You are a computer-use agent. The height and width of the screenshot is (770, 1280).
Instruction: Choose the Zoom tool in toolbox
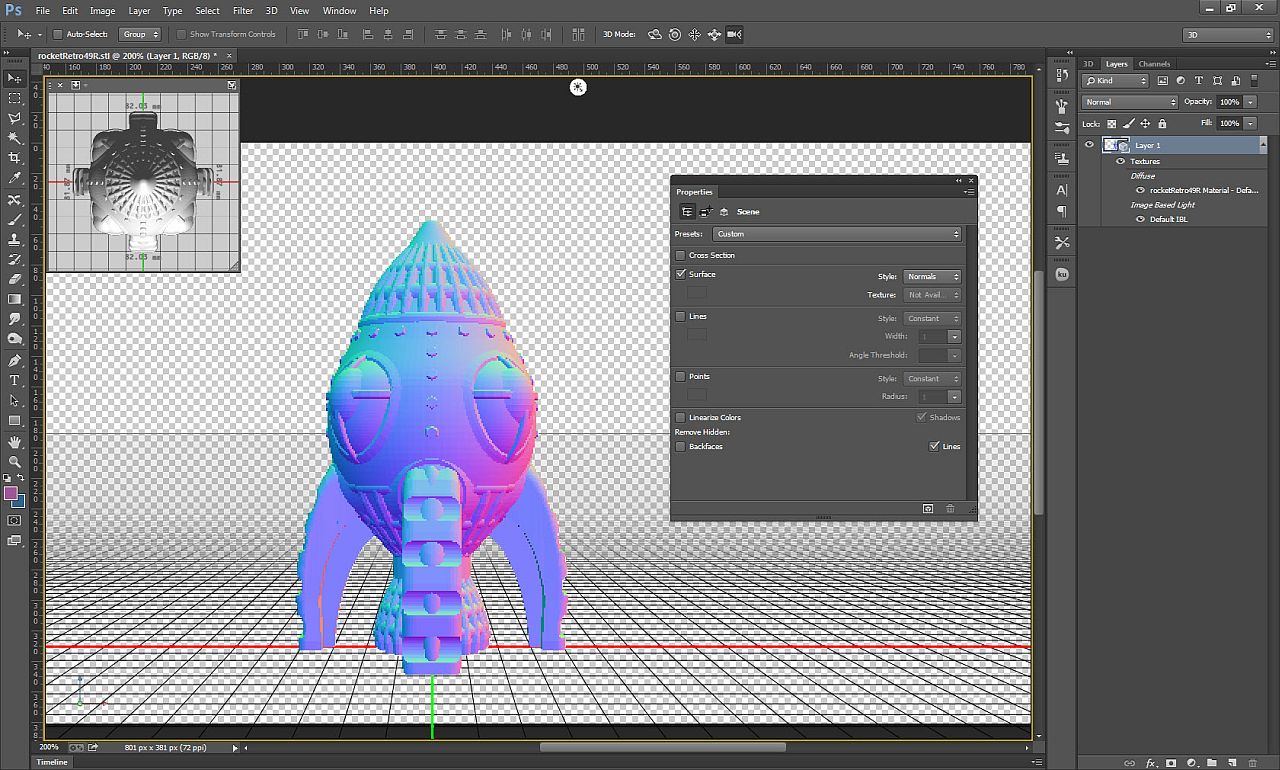pyautogui.click(x=15, y=462)
